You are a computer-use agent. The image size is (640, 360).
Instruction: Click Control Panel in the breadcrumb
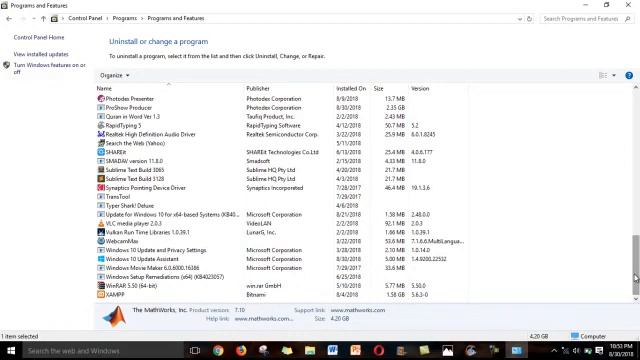[85, 18]
